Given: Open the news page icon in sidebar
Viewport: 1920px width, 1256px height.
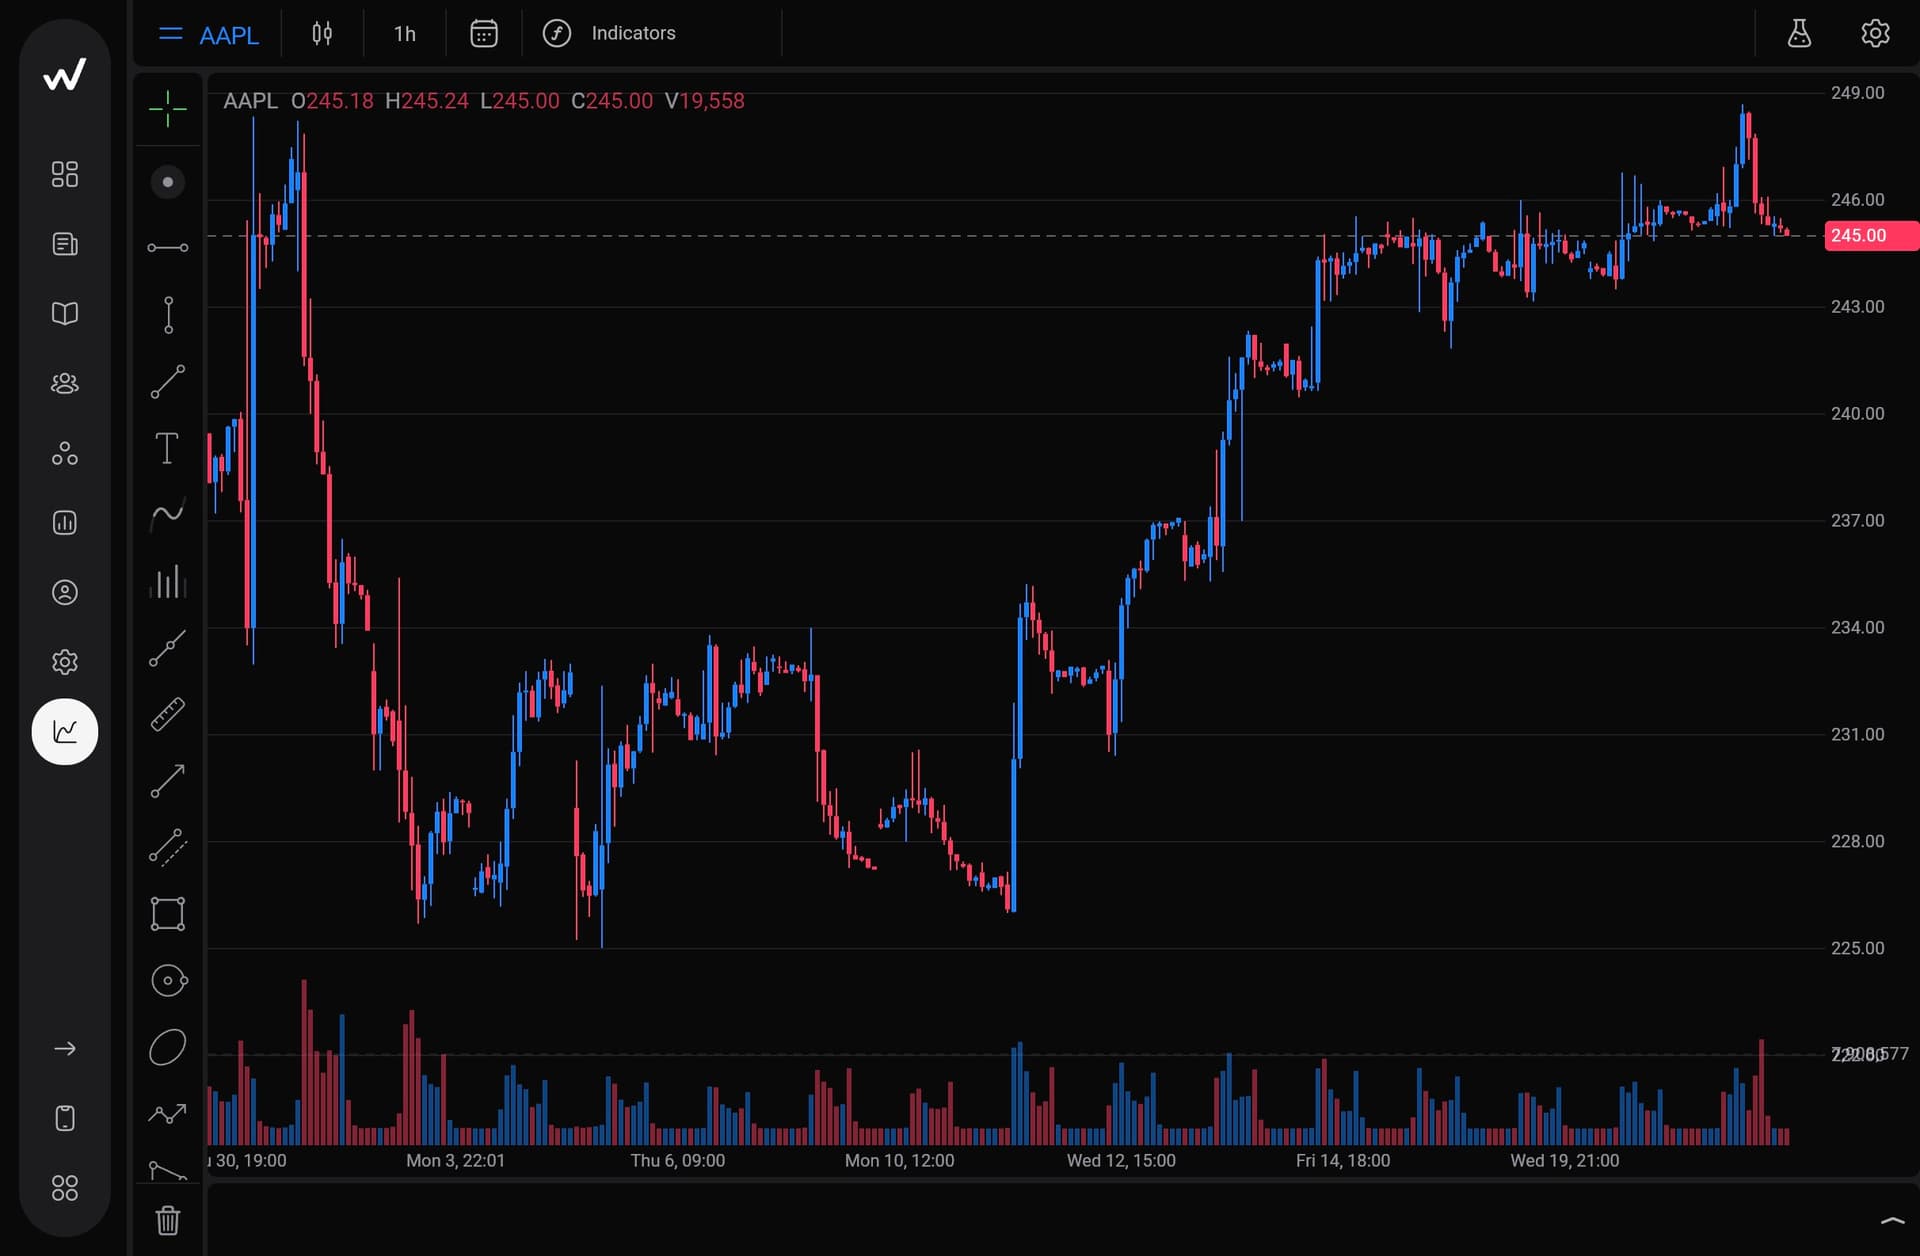Looking at the screenshot, I should tap(65, 244).
